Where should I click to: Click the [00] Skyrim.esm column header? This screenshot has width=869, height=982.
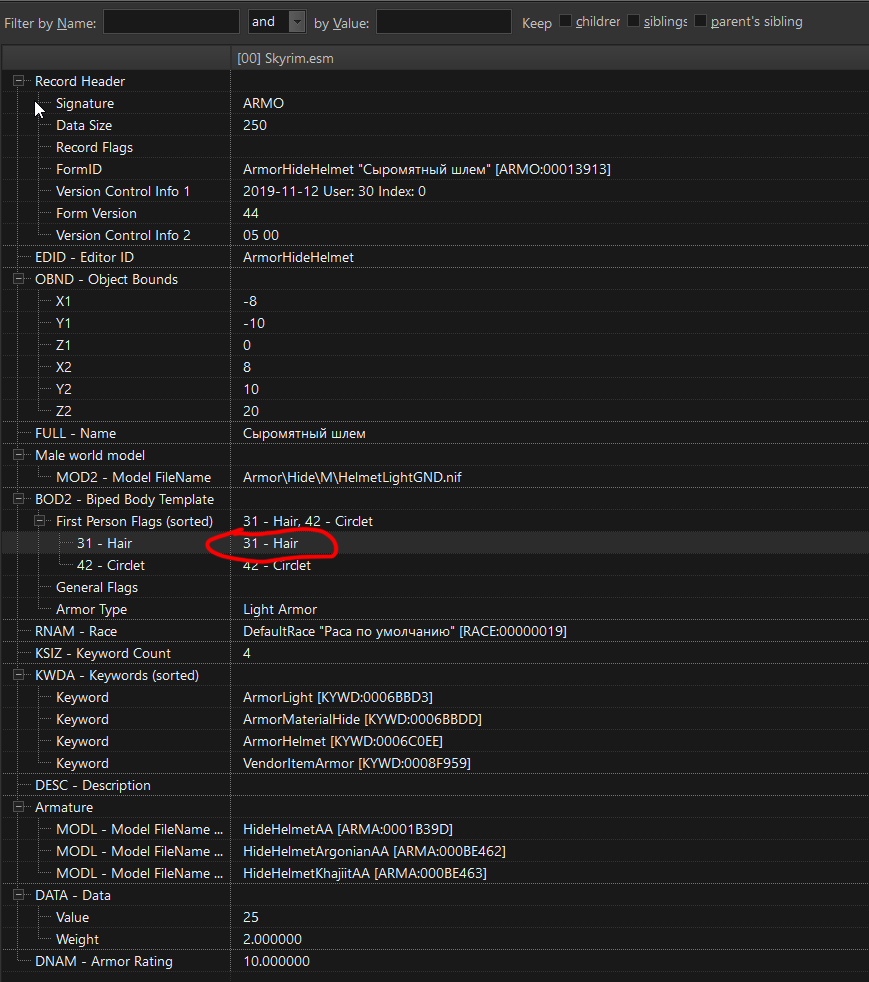[549, 58]
